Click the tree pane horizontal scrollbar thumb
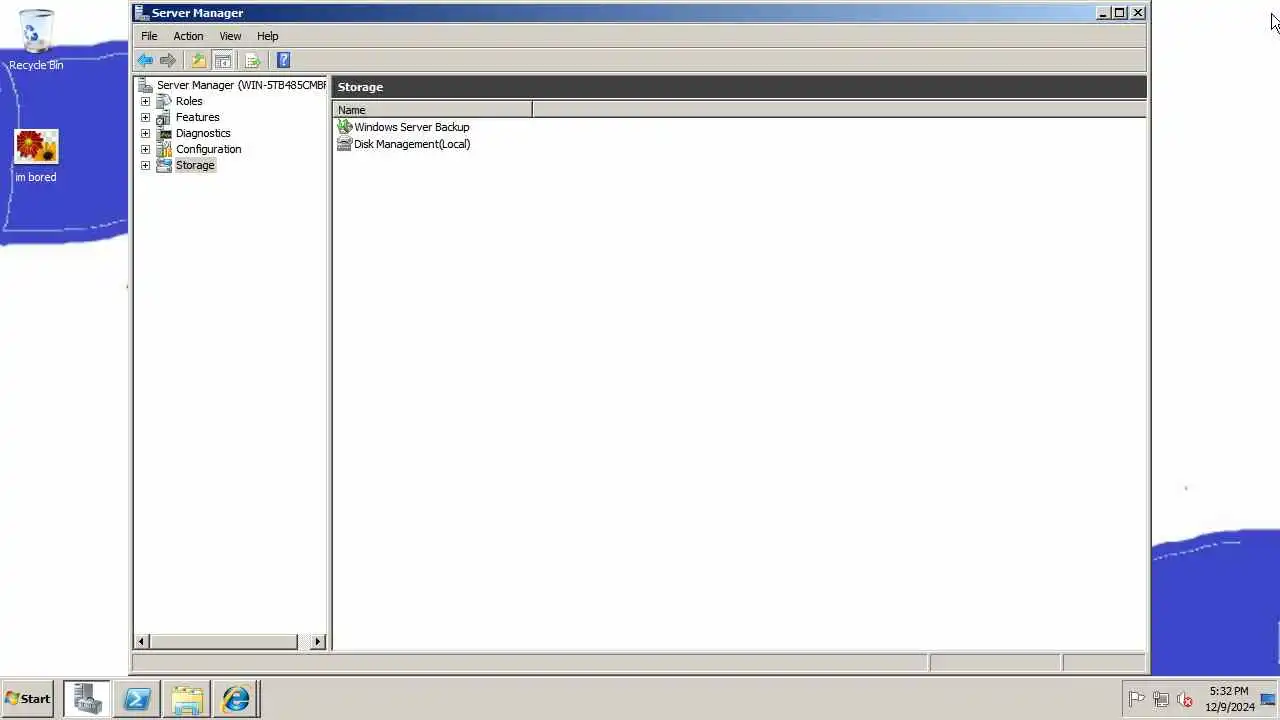This screenshot has width=1280, height=720. (x=224, y=641)
